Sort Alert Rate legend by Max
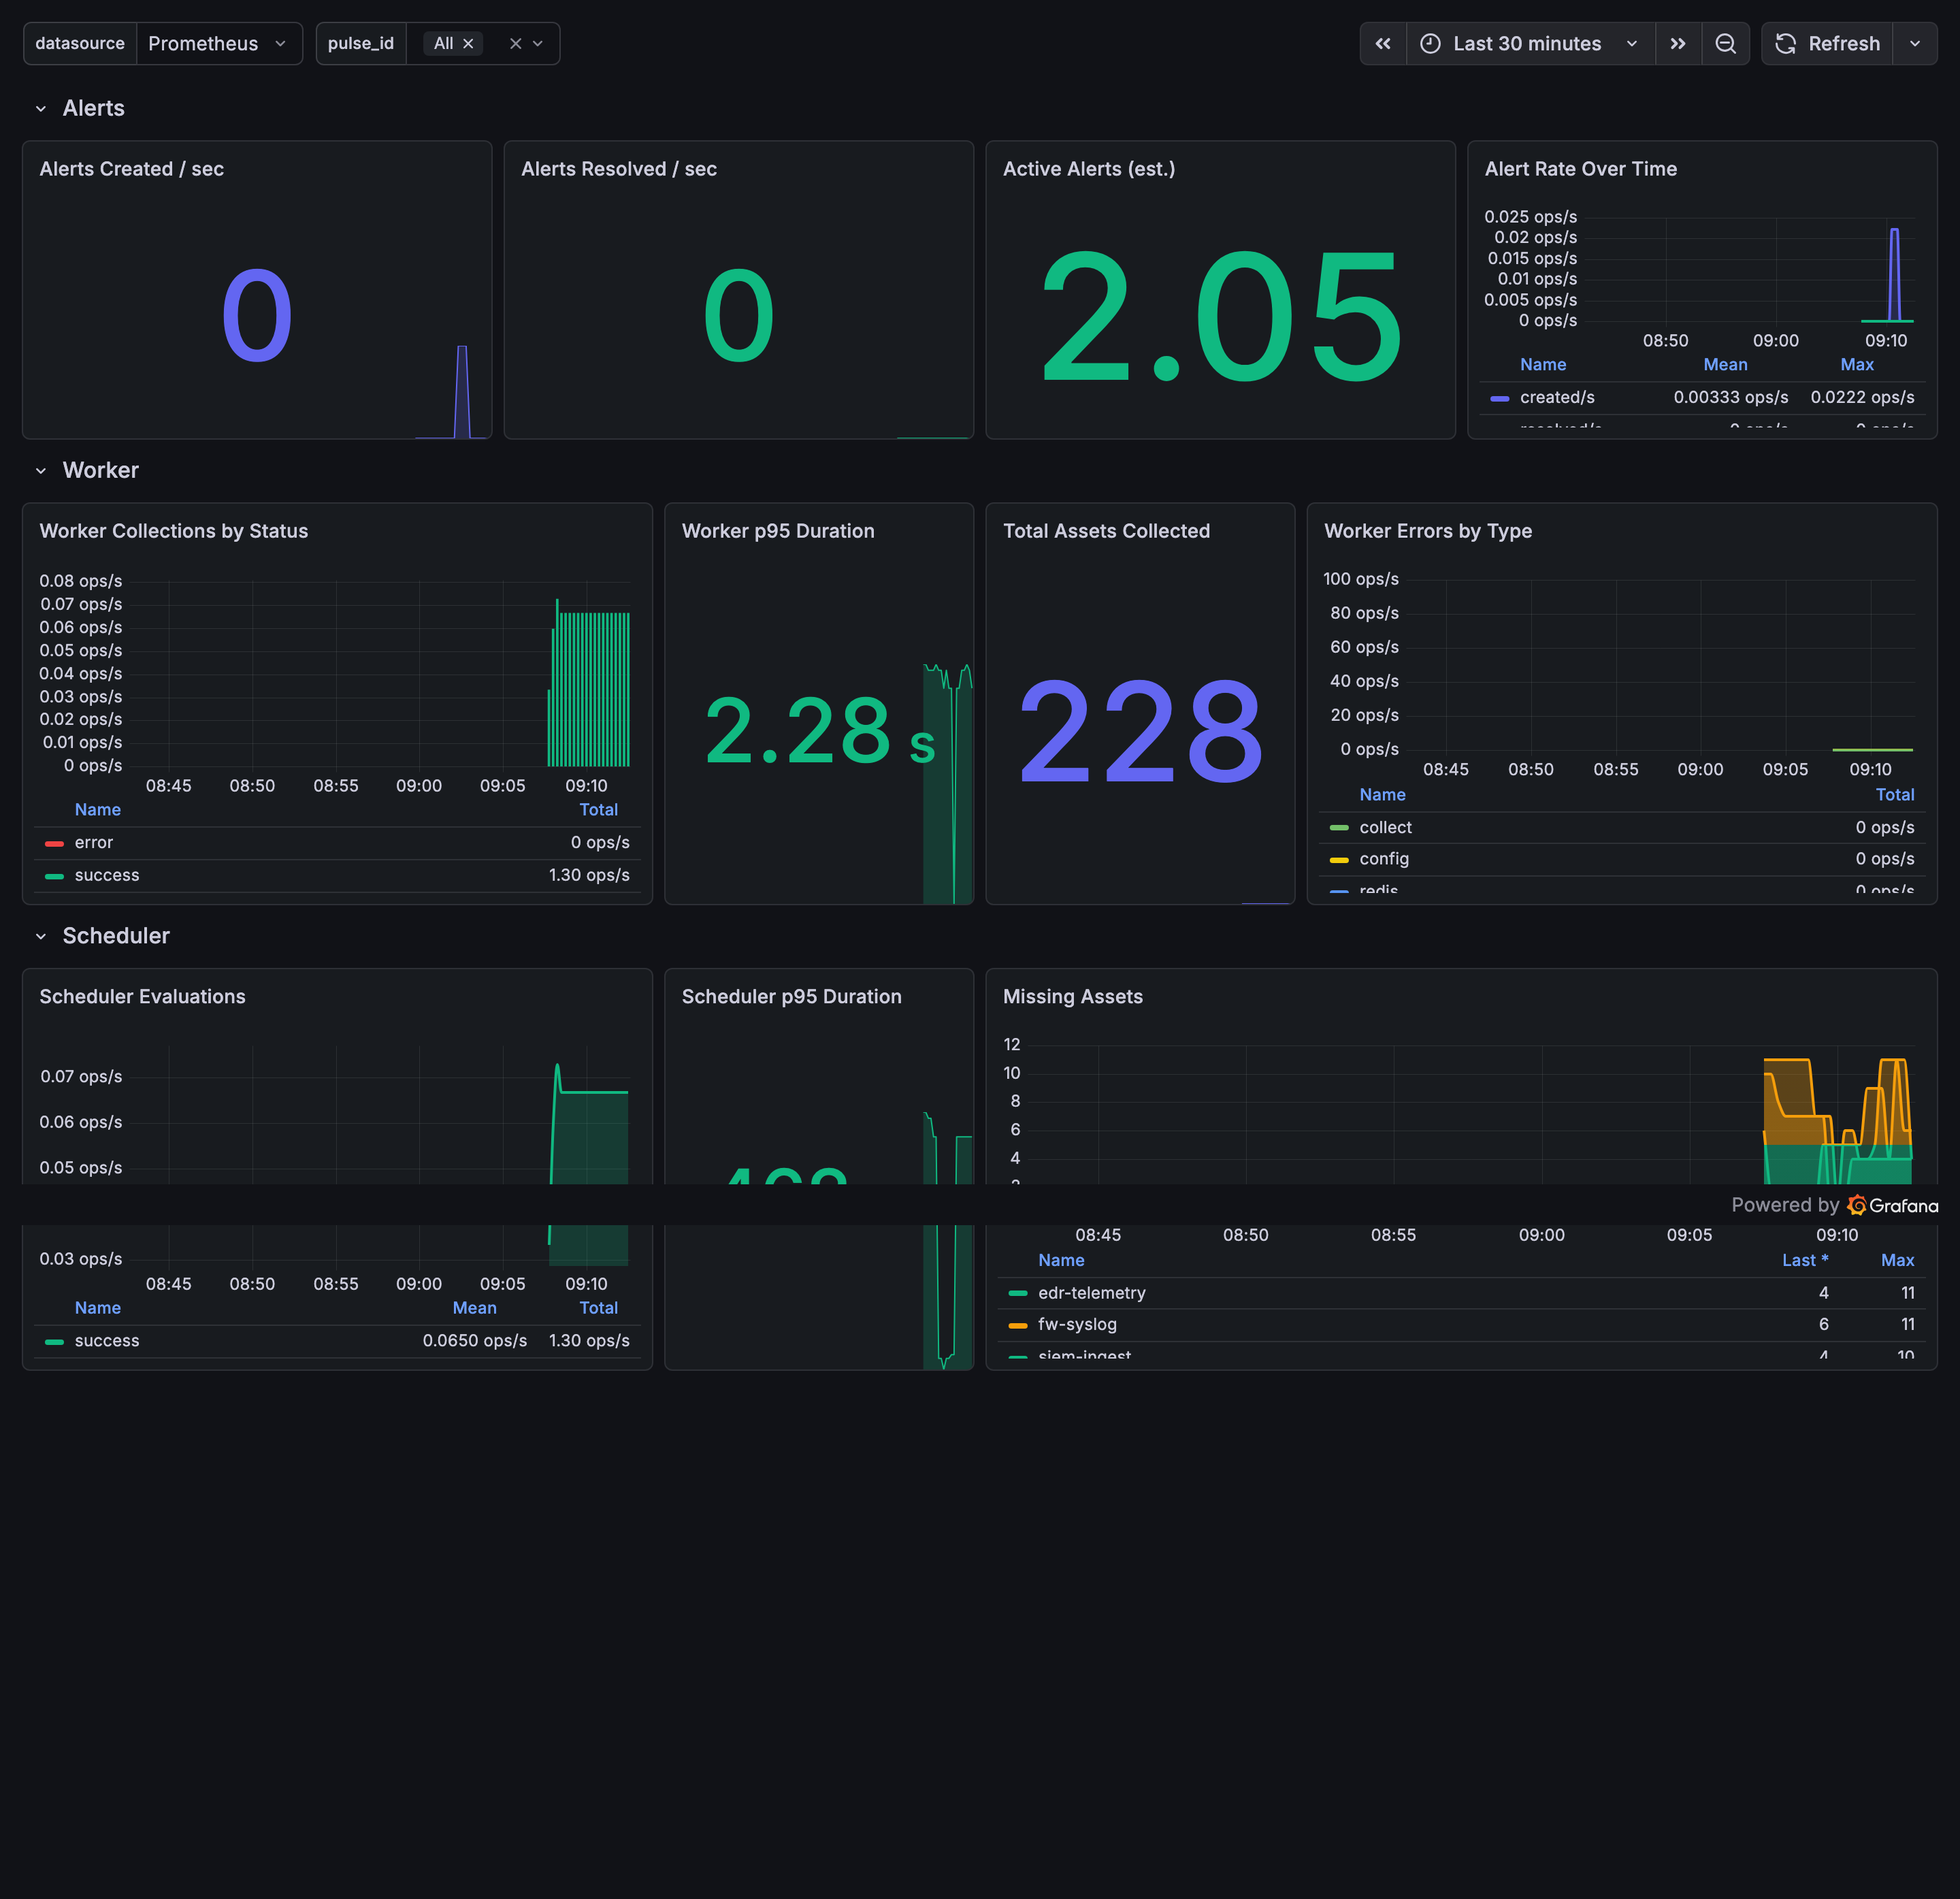The height and width of the screenshot is (1899, 1960). coord(1857,365)
